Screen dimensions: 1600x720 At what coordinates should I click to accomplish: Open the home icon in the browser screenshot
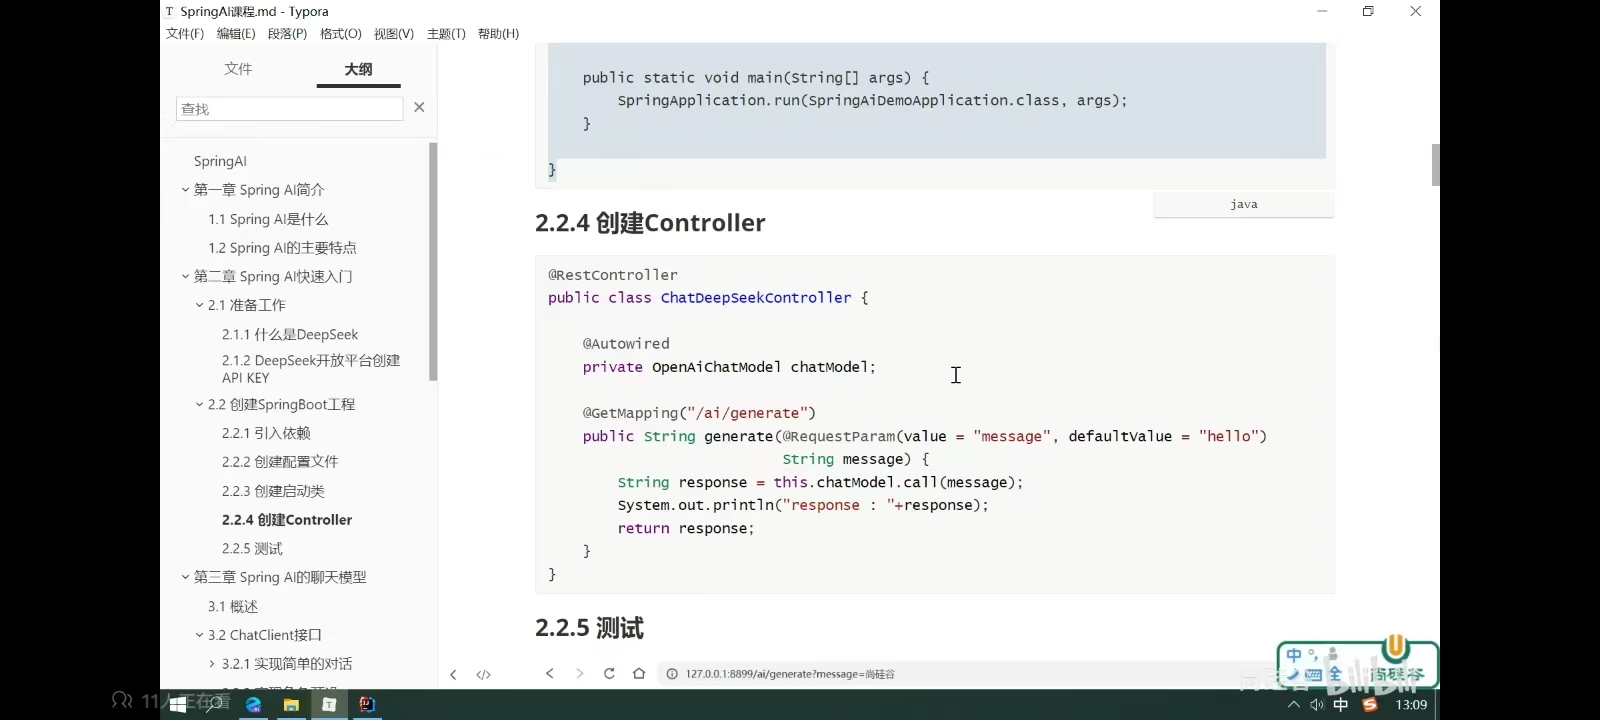(x=639, y=673)
